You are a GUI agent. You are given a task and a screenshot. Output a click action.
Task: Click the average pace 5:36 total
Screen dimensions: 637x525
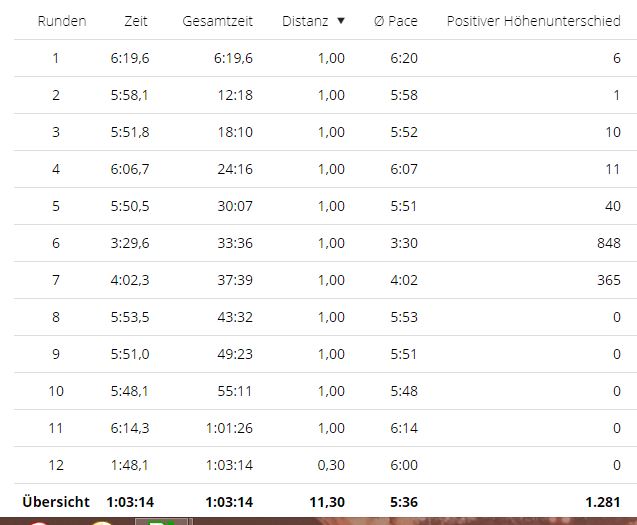pyautogui.click(x=403, y=502)
